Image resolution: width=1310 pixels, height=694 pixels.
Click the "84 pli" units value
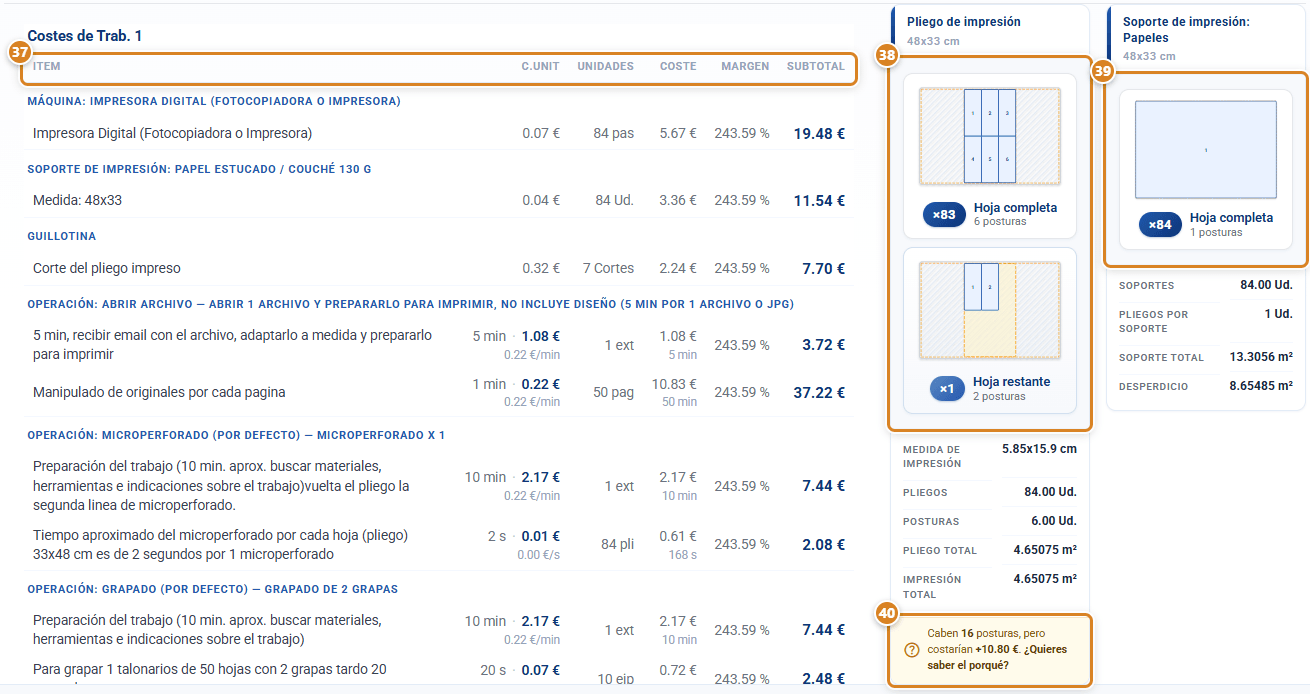[617, 545]
